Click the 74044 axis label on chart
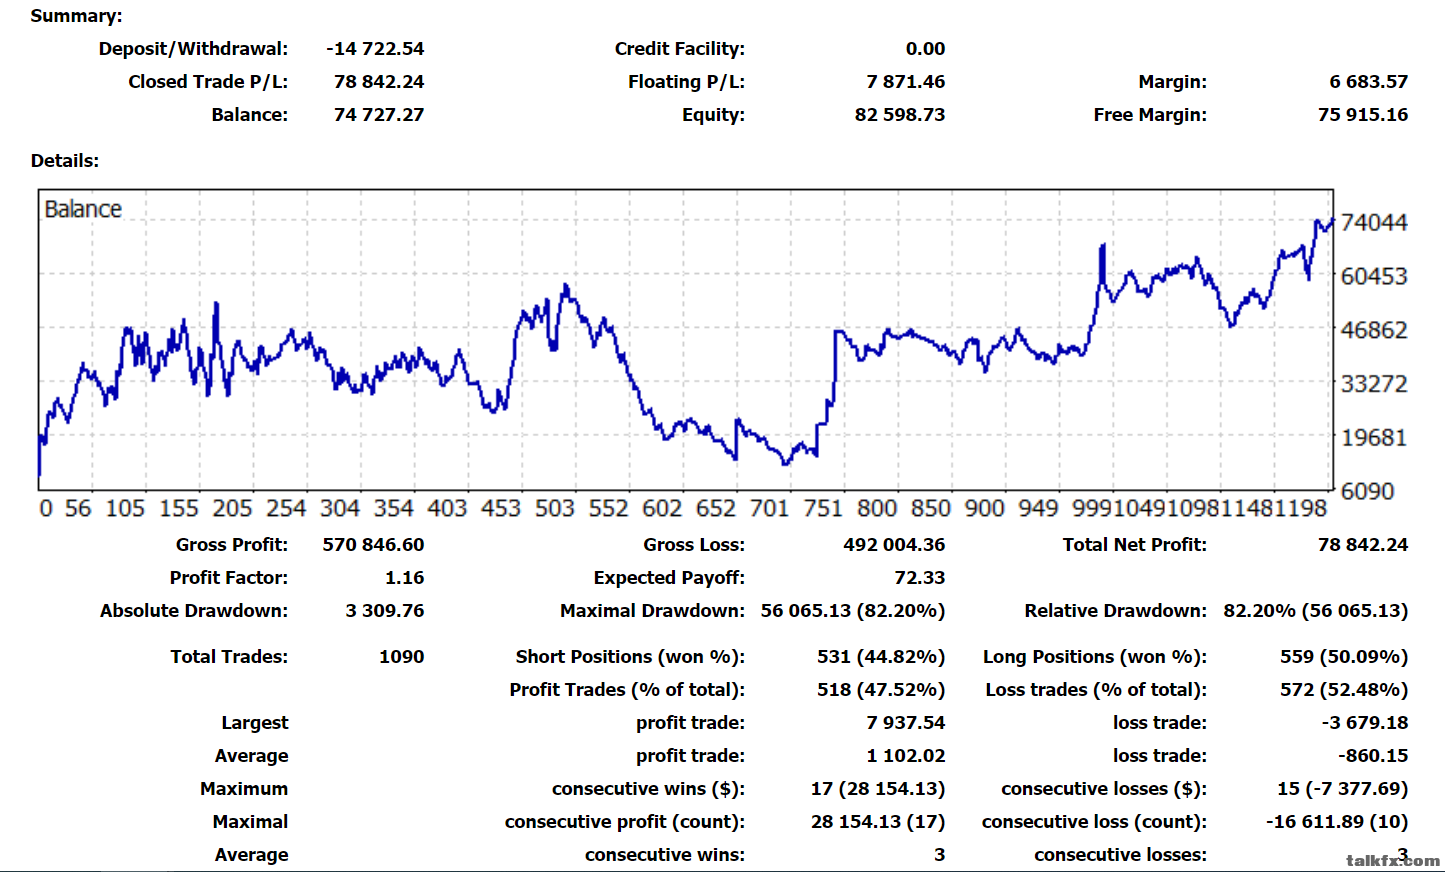This screenshot has width=1445, height=872. pyautogui.click(x=1373, y=222)
